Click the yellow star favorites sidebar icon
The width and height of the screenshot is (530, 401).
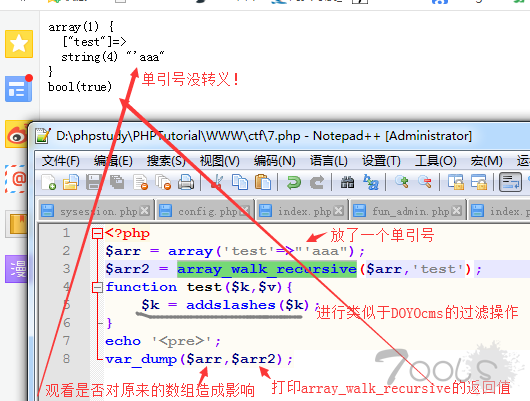click(19, 44)
